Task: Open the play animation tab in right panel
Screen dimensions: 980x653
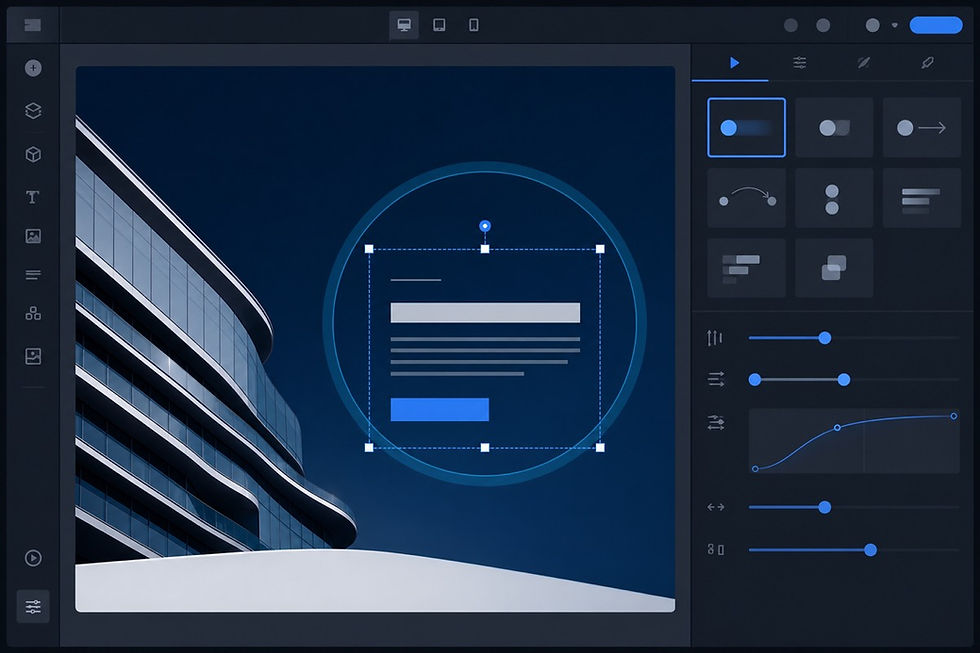Action: pyautogui.click(x=734, y=62)
